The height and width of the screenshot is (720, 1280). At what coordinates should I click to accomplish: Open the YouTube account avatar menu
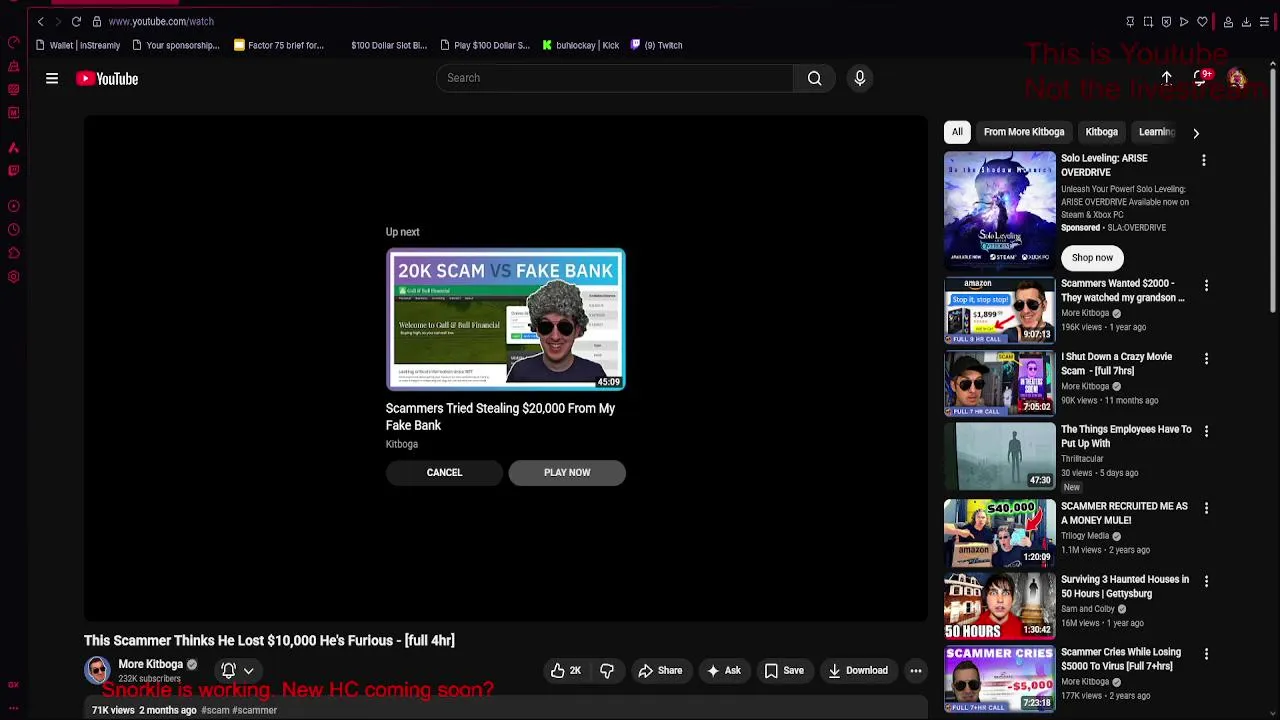pos(1237,78)
